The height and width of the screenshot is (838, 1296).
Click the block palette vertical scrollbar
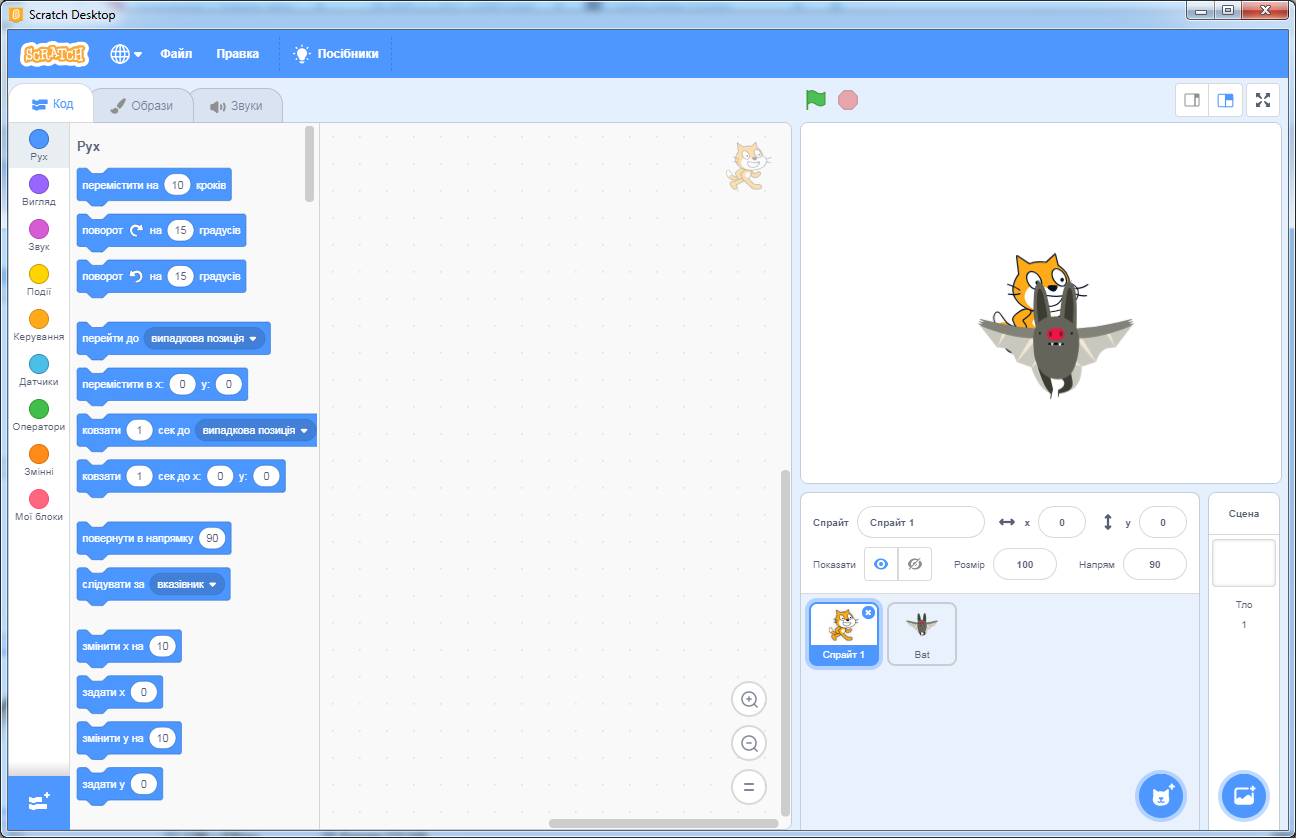coord(310,163)
